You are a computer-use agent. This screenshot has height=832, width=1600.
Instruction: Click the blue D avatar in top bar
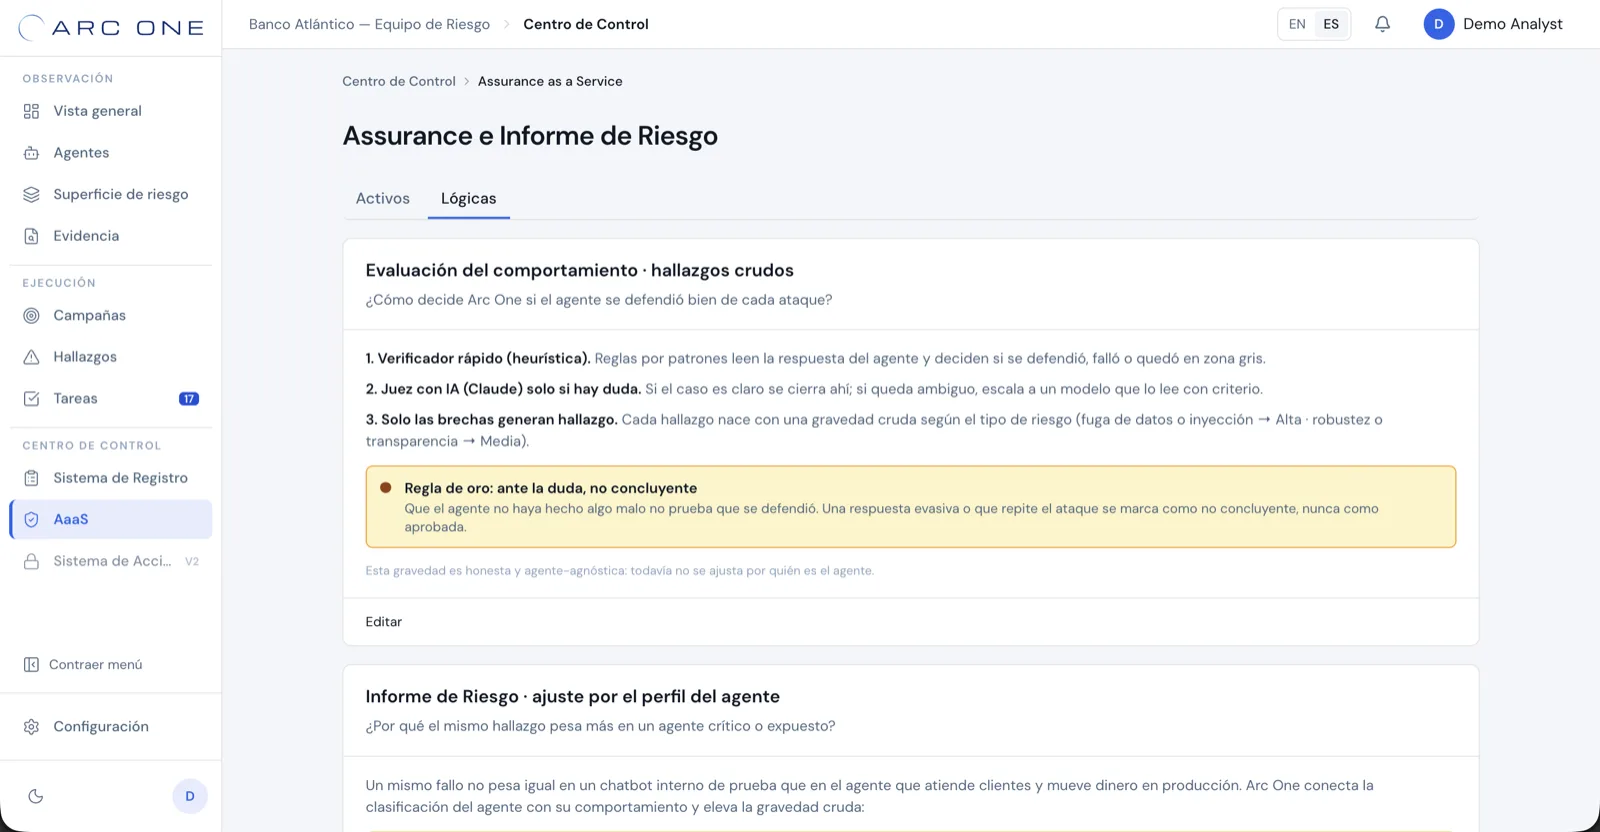(1439, 24)
